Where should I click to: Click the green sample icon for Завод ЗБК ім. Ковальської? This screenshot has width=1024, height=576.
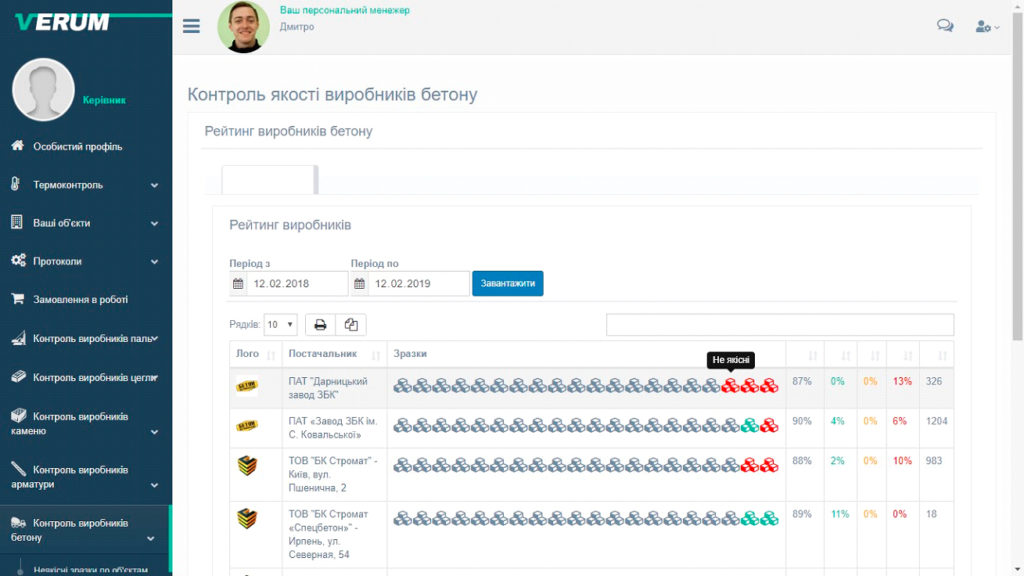(x=750, y=426)
